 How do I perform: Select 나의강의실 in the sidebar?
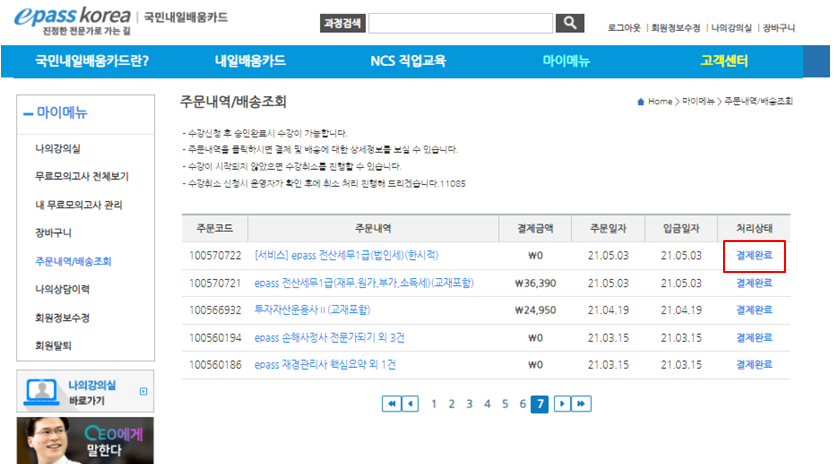click(57, 148)
